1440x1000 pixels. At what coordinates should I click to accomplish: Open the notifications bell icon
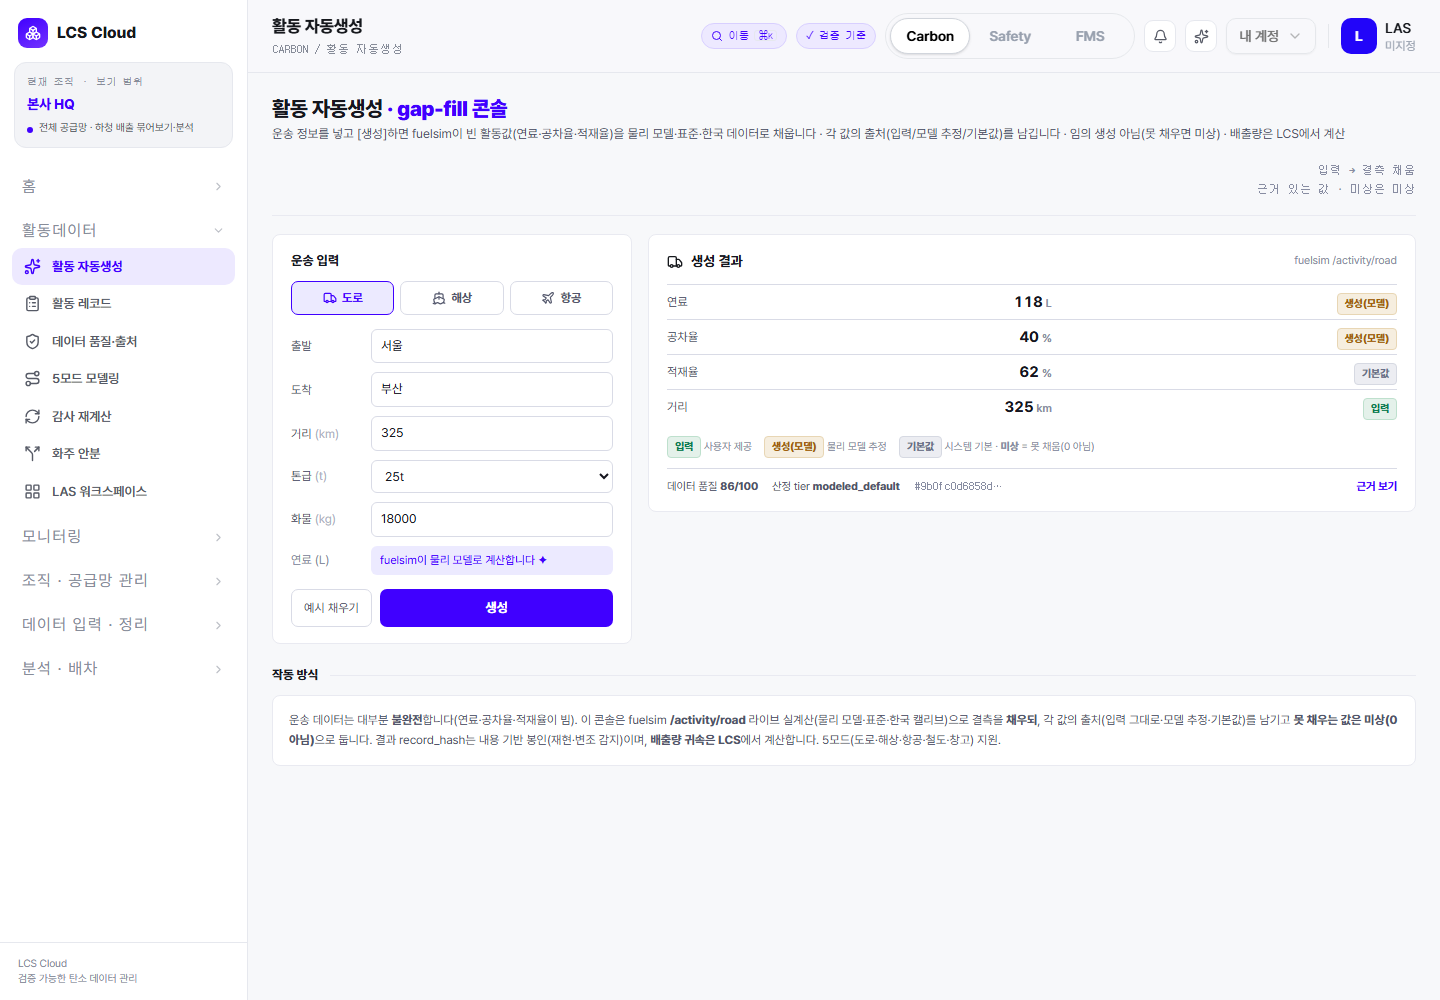[x=1160, y=36]
